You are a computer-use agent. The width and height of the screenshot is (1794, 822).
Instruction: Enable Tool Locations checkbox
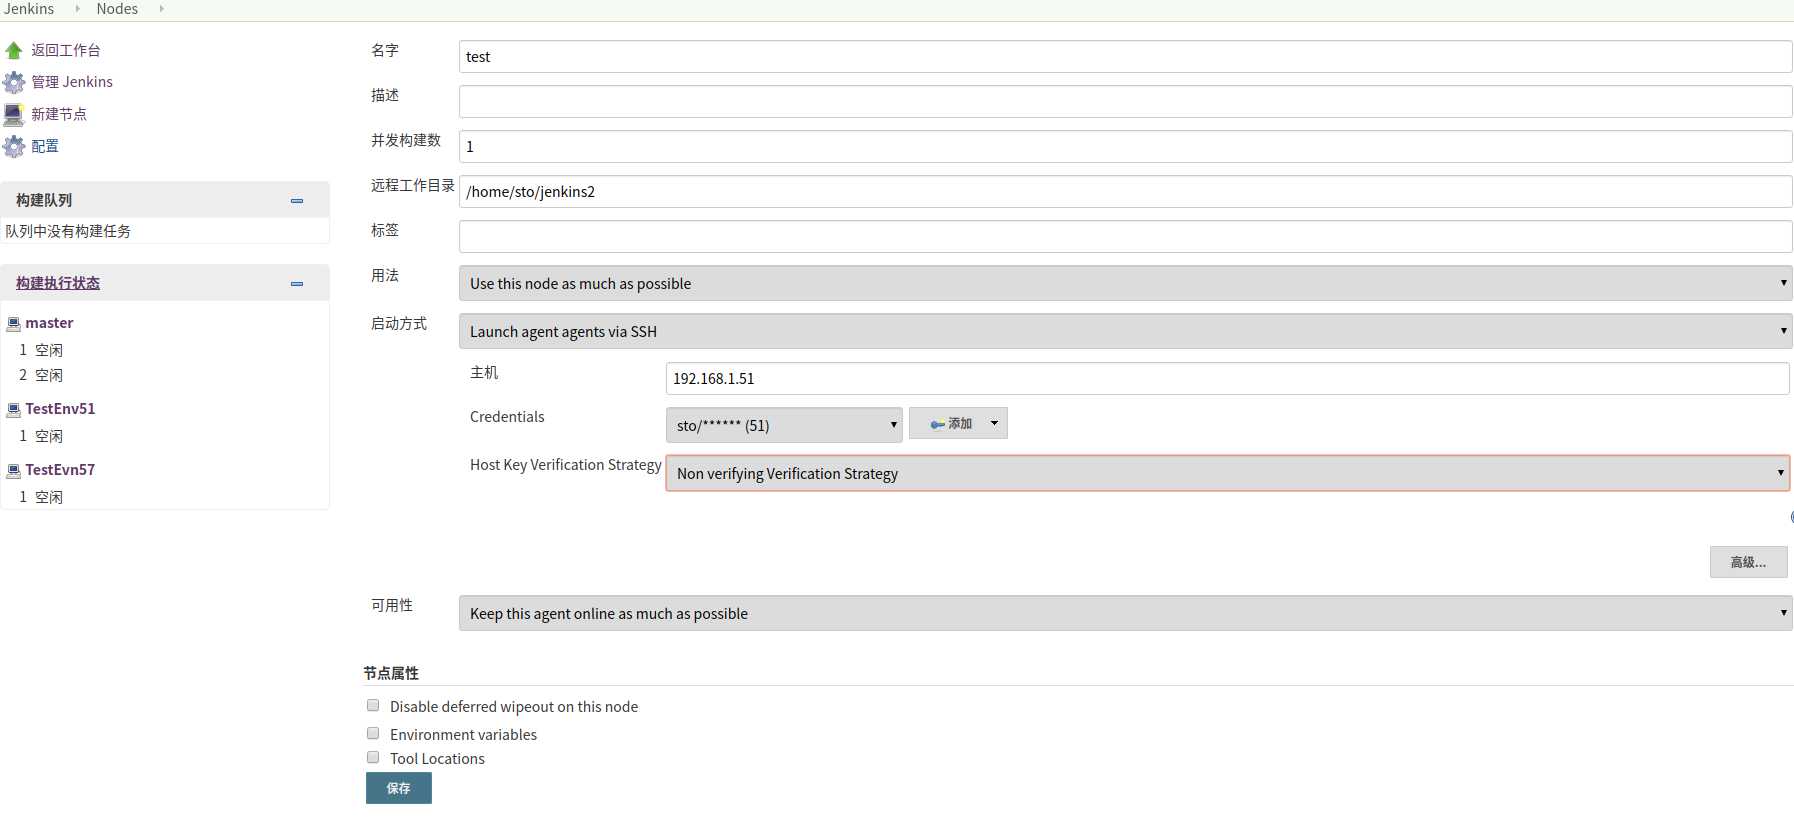coord(373,758)
